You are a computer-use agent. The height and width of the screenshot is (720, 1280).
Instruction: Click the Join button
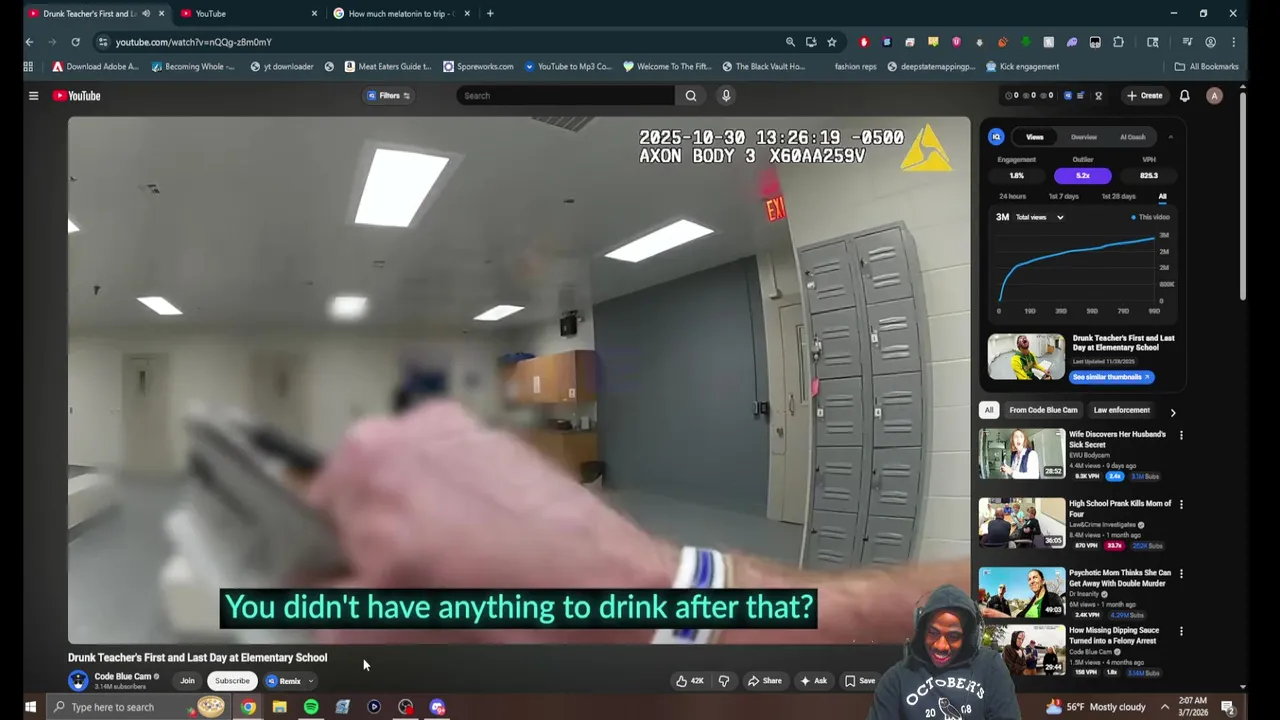coord(187,681)
